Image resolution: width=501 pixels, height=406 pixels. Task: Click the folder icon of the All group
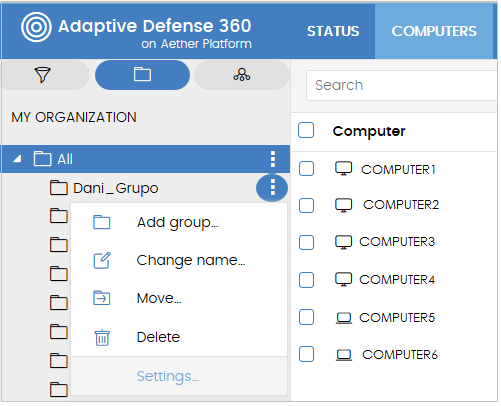[x=43, y=159]
